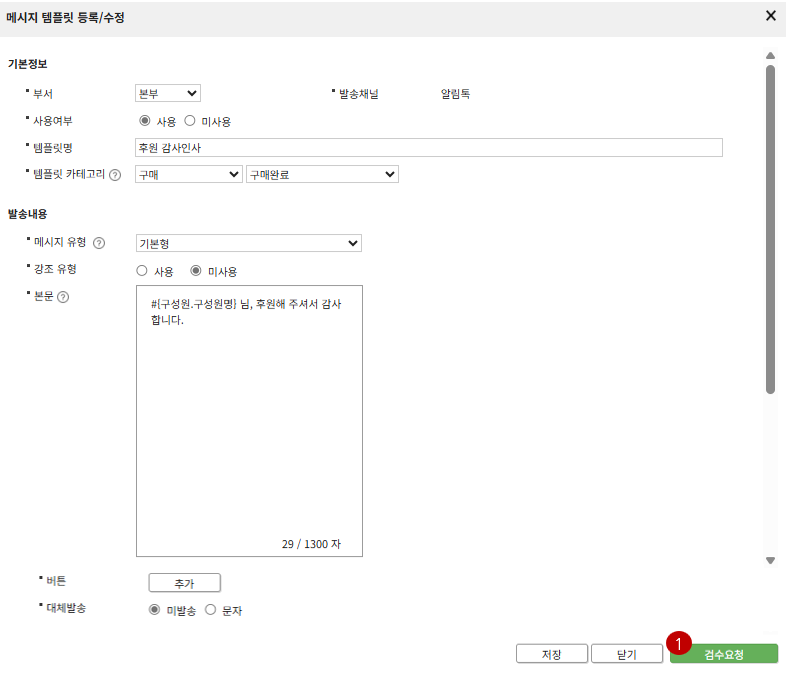Open 메시지 유형 dropdown showing 기본형
This screenshot has width=787, height=674.
(x=248, y=243)
